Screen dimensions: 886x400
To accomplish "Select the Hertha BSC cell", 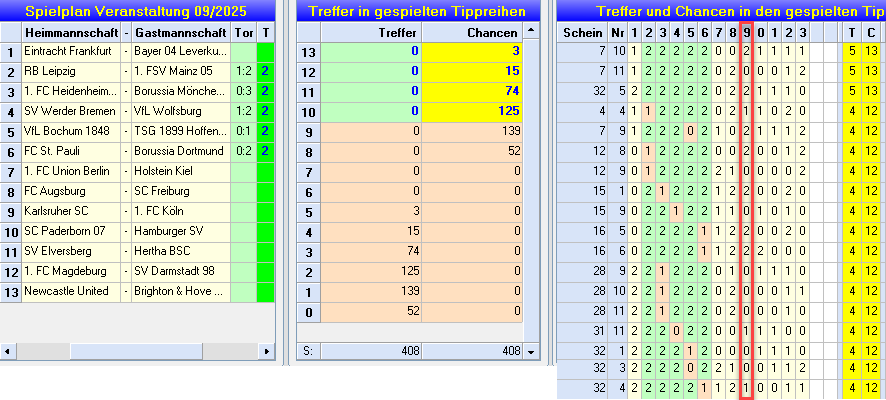I will tap(181, 251).
